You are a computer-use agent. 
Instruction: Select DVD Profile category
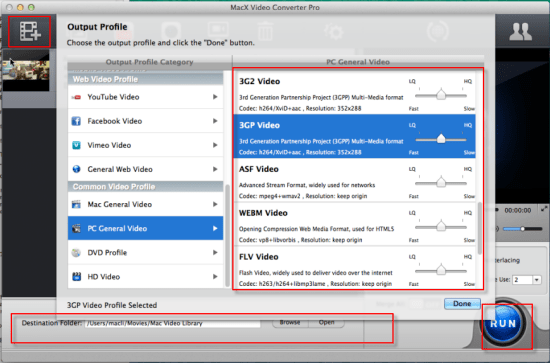point(145,253)
